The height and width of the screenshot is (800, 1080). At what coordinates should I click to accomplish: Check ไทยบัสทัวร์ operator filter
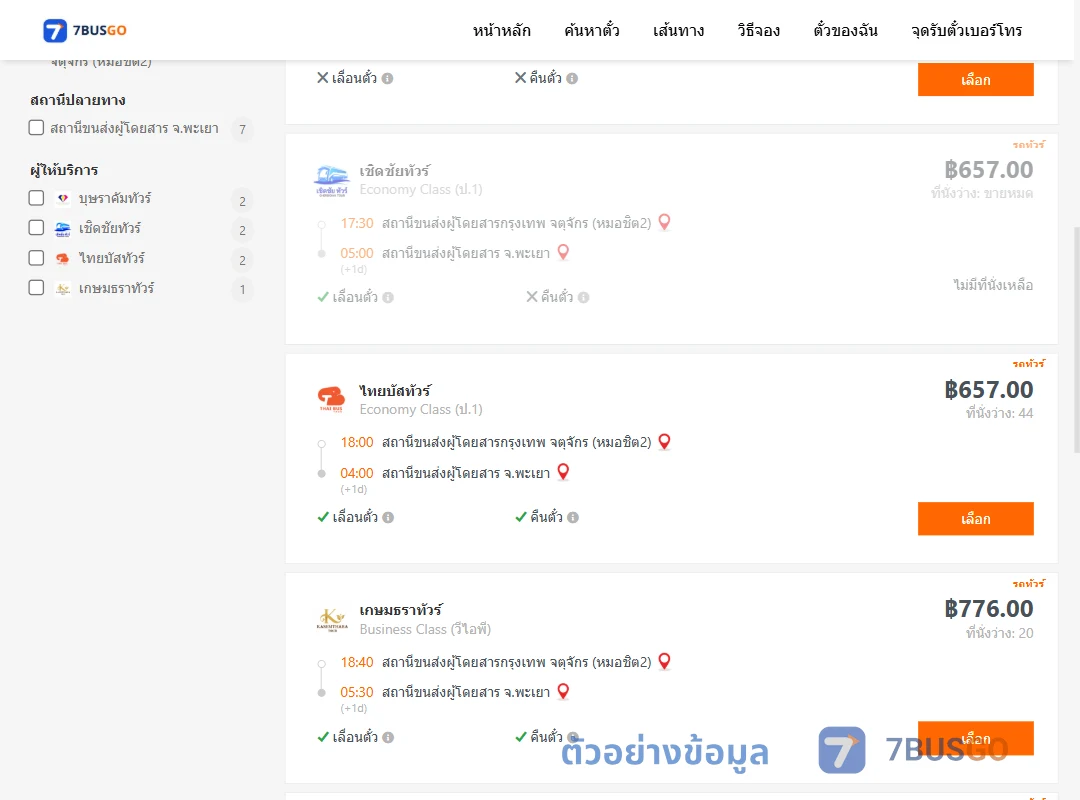pos(37,258)
